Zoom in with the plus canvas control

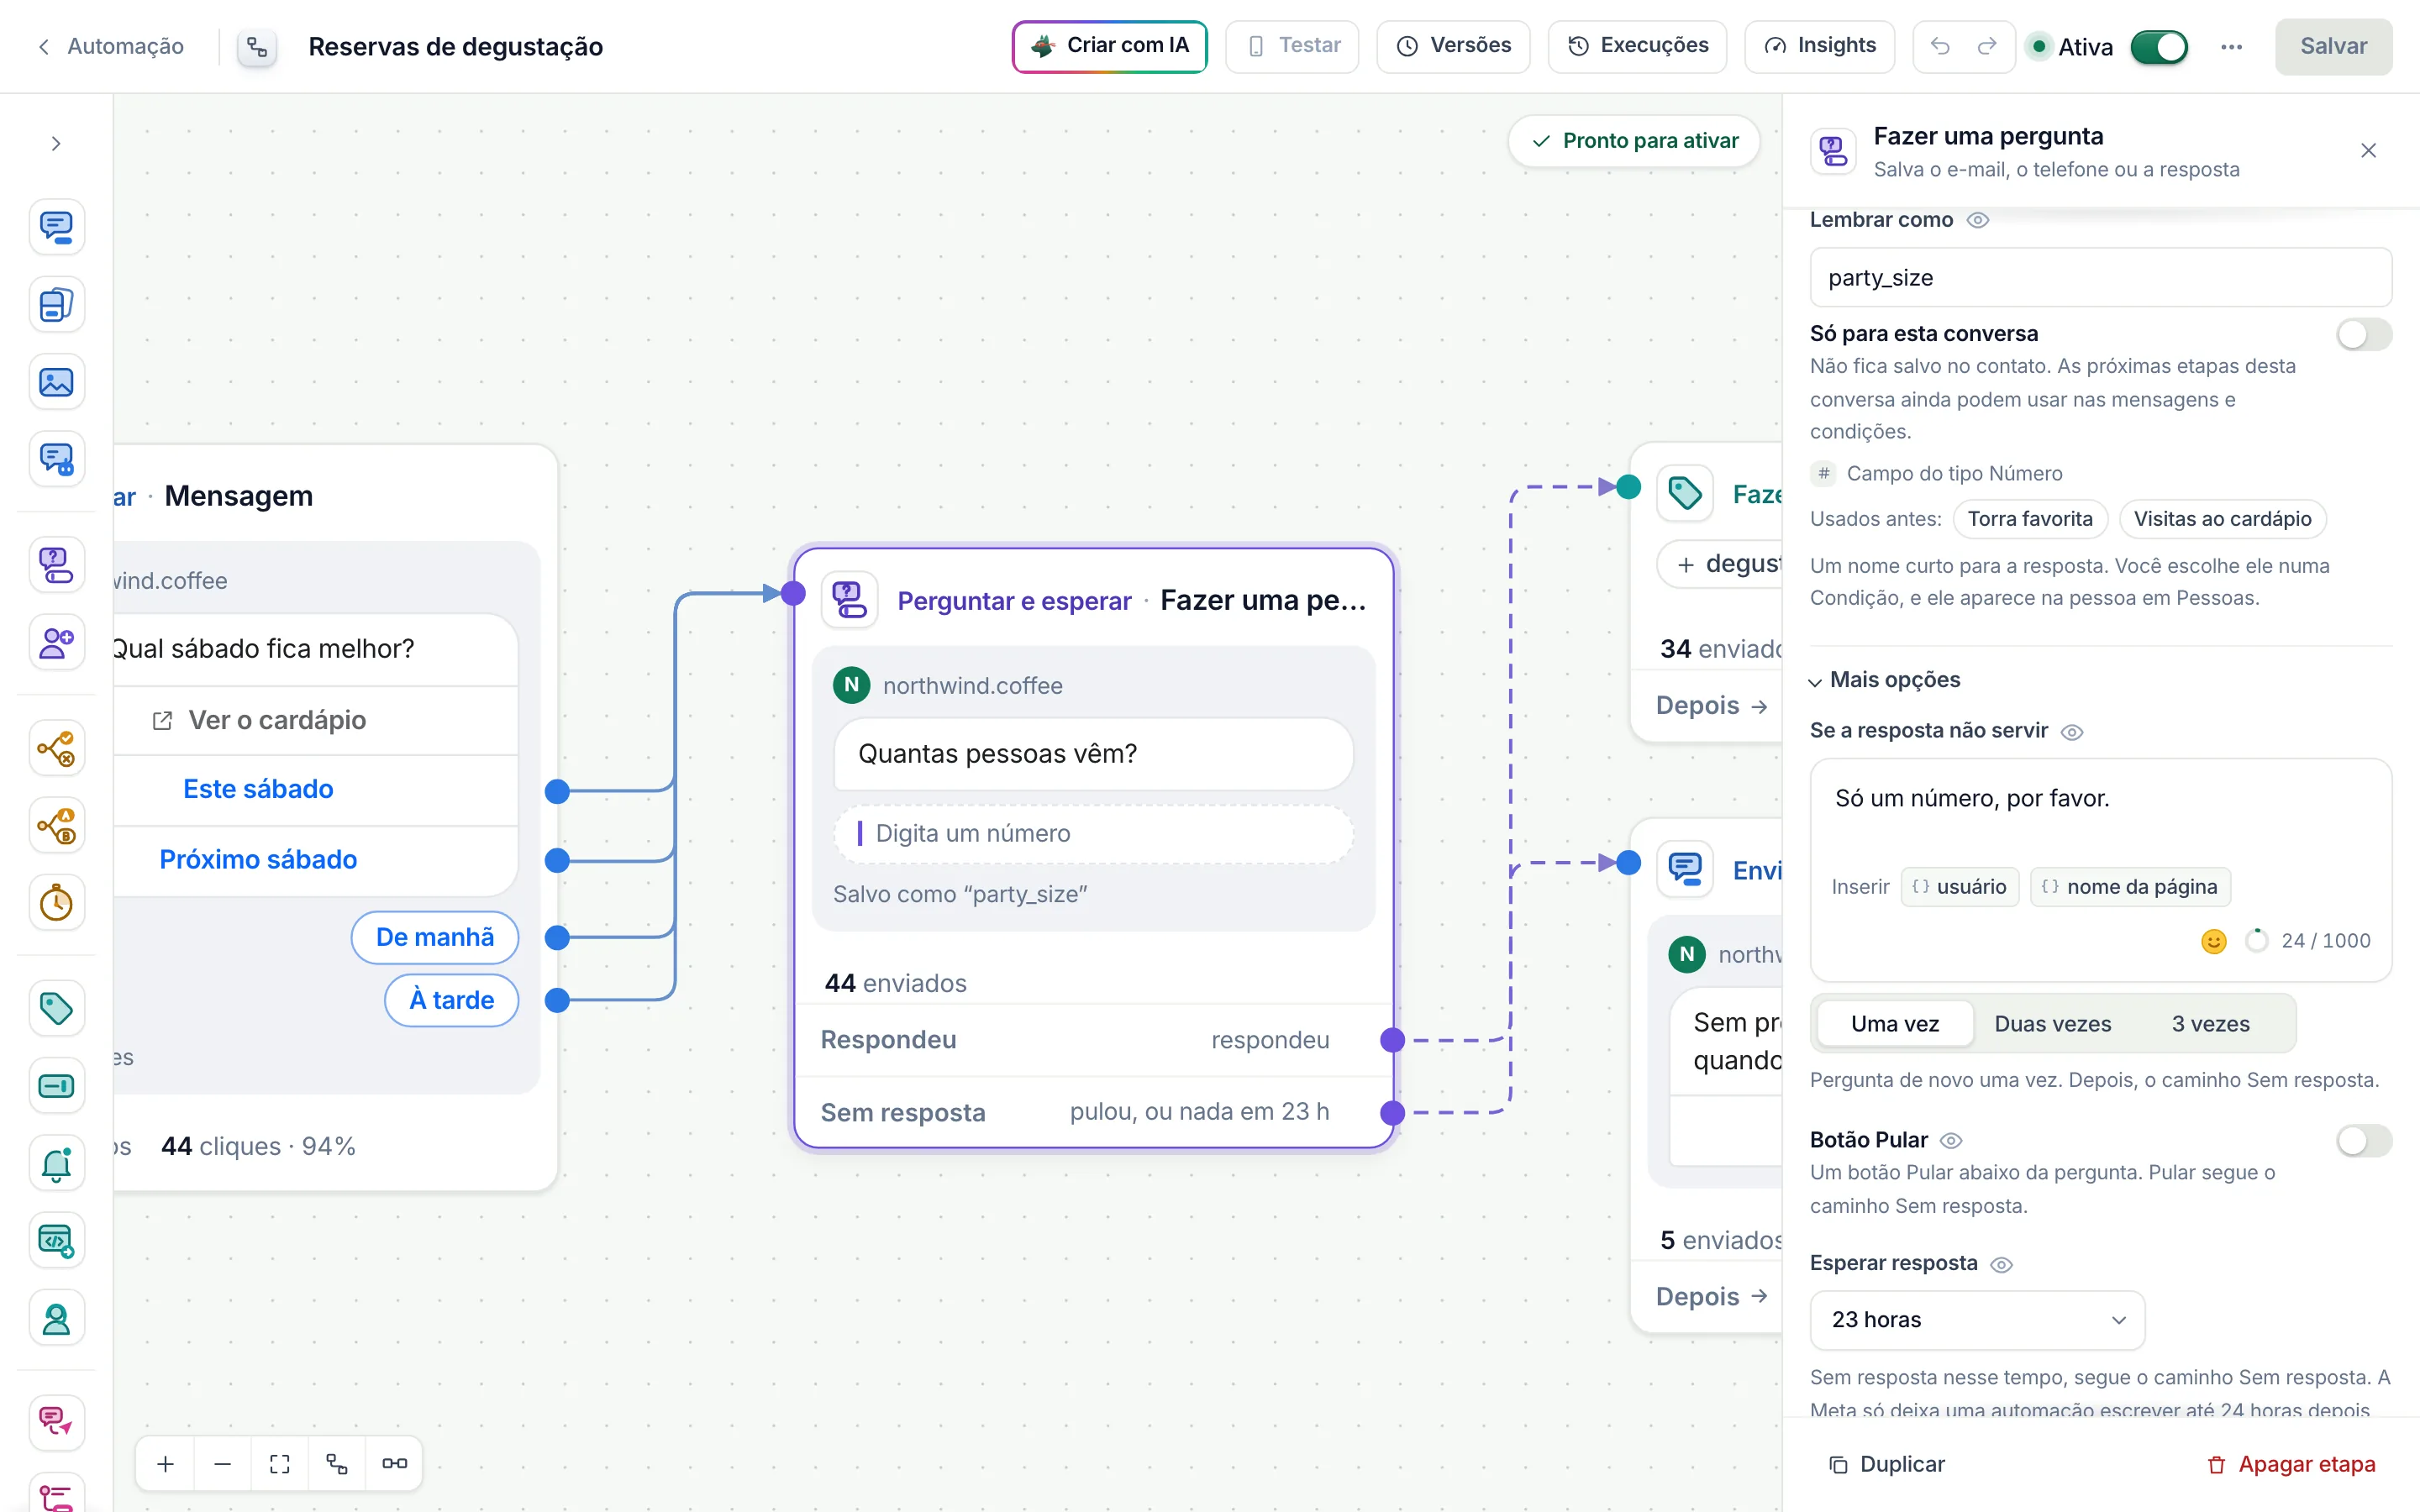166,1464
